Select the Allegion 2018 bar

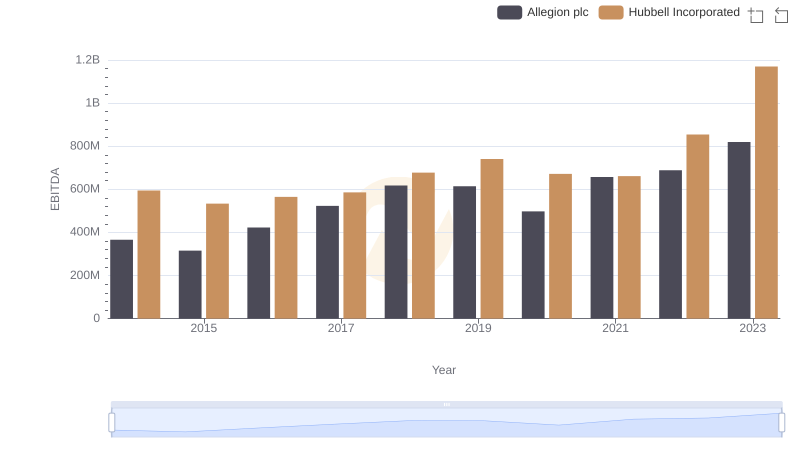coord(396,252)
